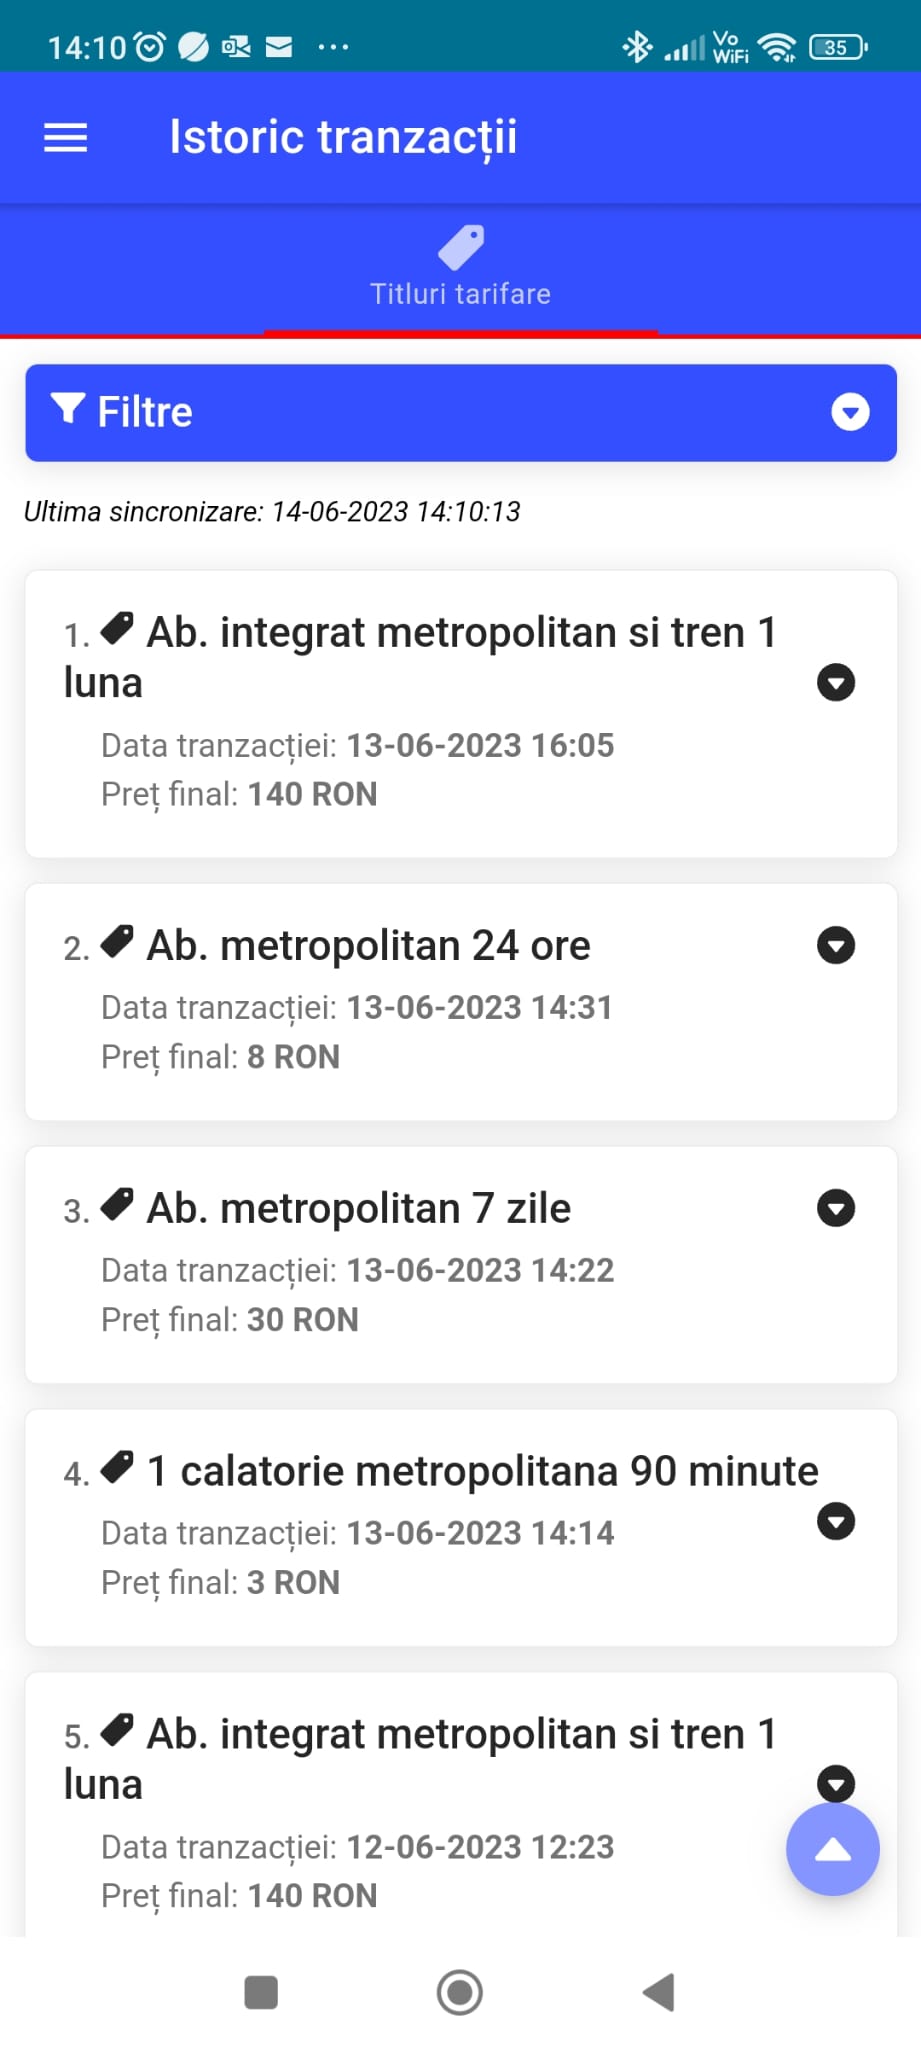Image resolution: width=921 pixels, height=2048 pixels.
Task: Tap the tag icon beside transaction 2
Action: click(118, 941)
